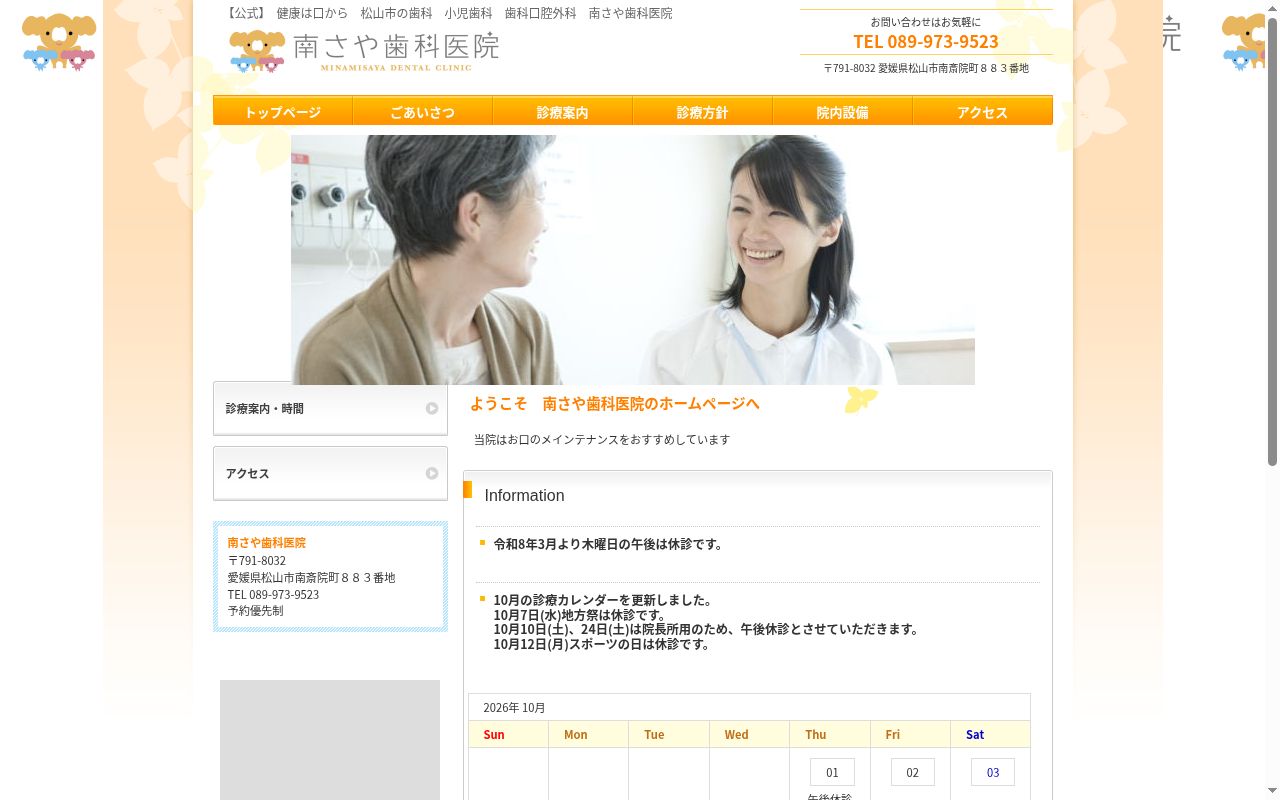Click the お問い合わせはお気軽に text

(926, 22)
